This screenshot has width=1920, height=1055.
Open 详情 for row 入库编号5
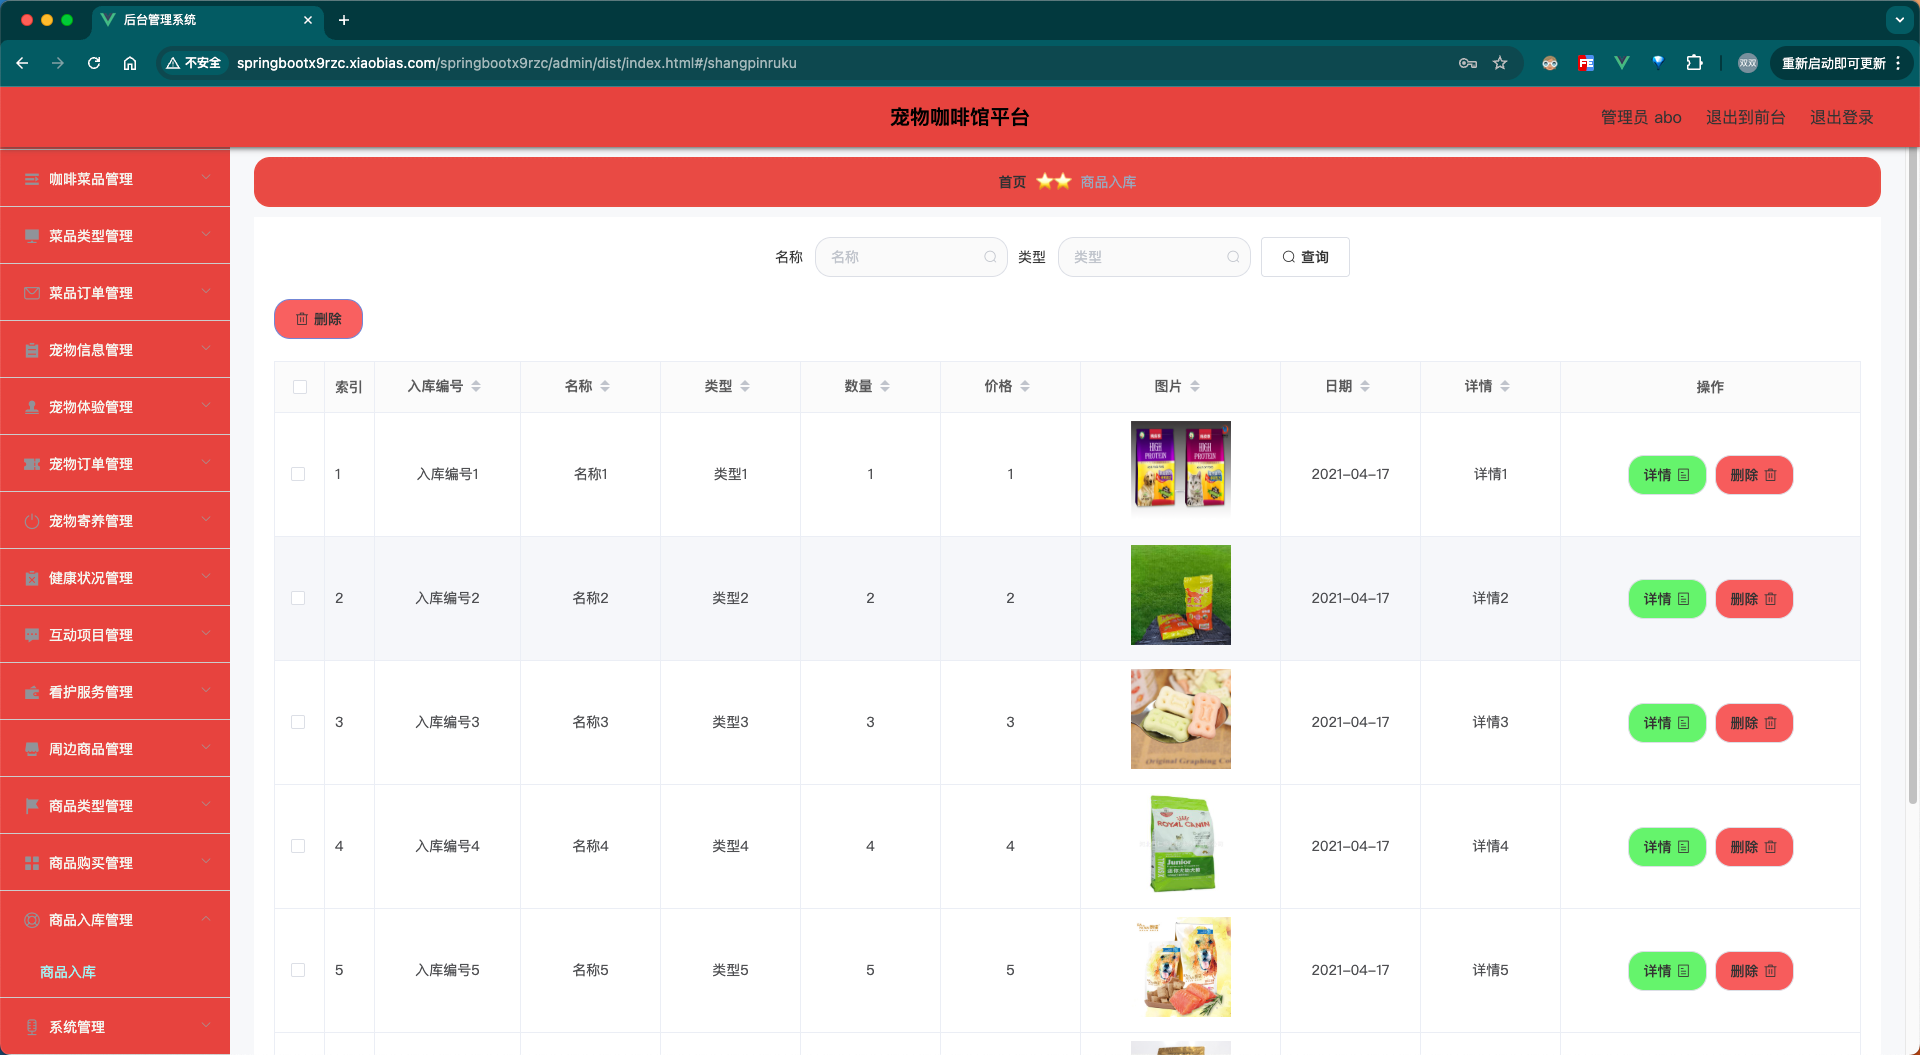pyautogui.click(x=1667, y=971)
